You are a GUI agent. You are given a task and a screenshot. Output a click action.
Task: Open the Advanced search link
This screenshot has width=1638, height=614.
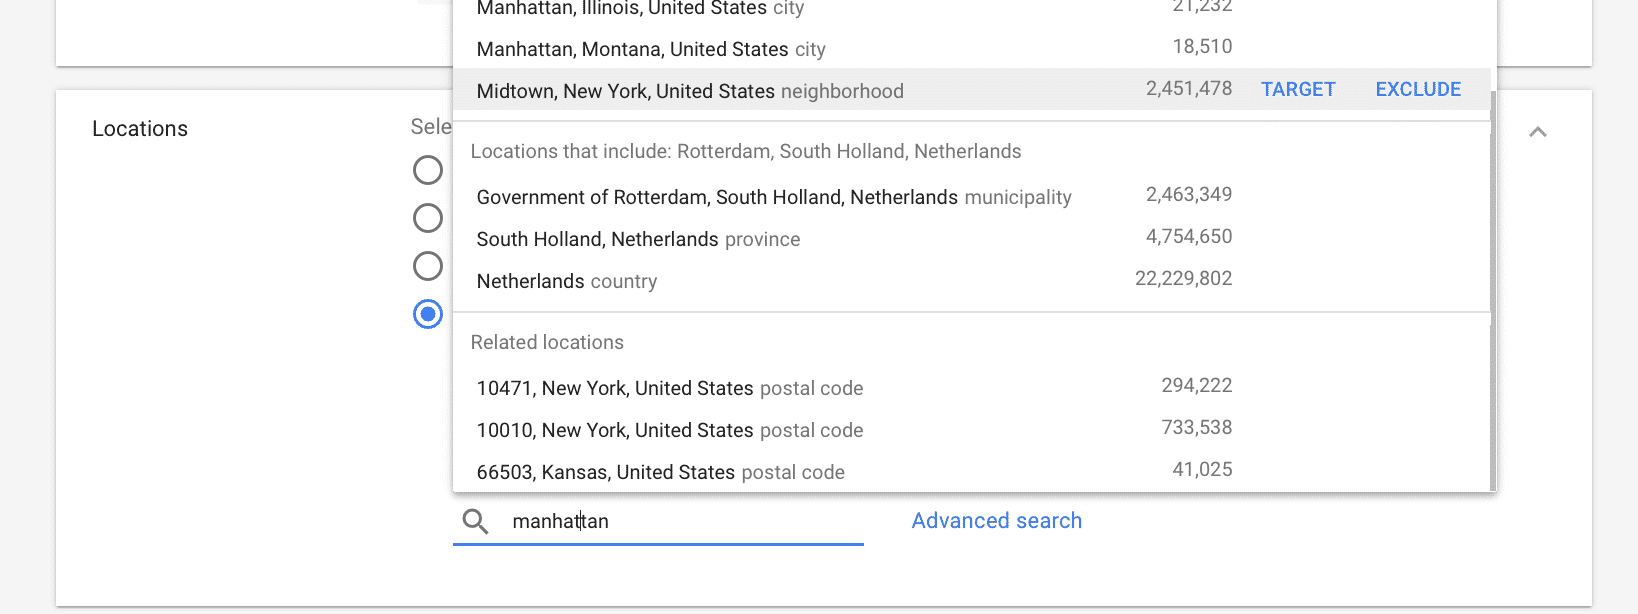click(997, 521)
